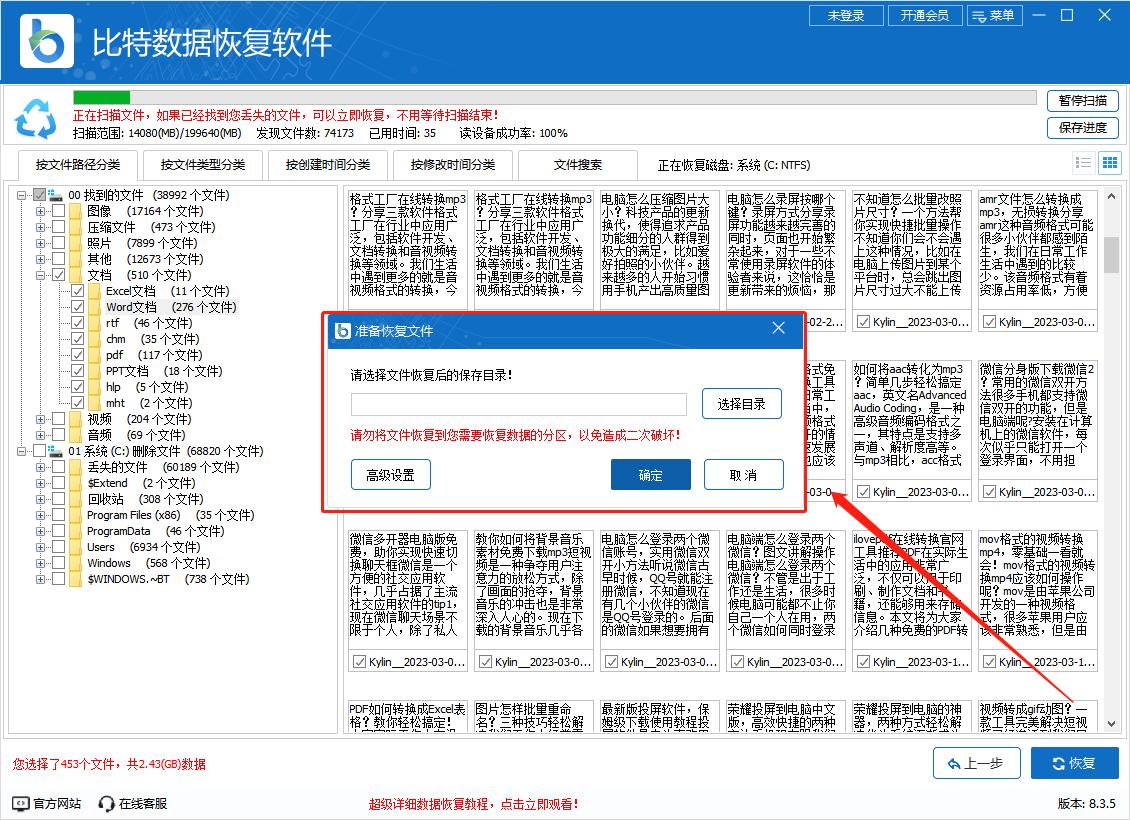Click the 选择目录 button

tap(741, 404)
